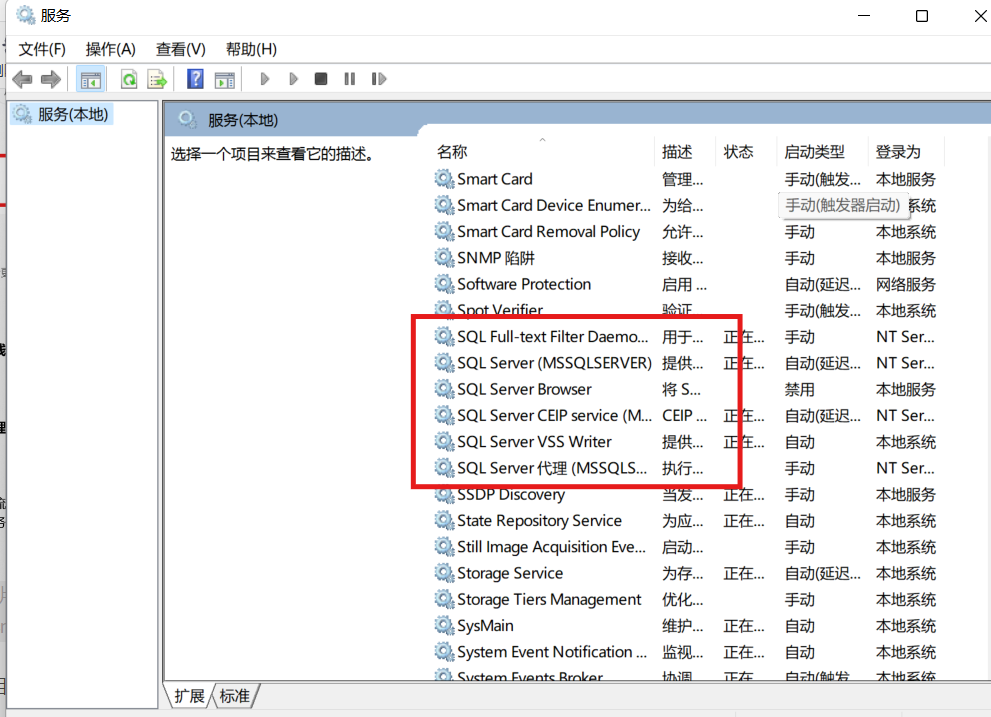Select System Event Notification service
The image size is (991, 717).
pyautogui.click(x=552, y=651)
